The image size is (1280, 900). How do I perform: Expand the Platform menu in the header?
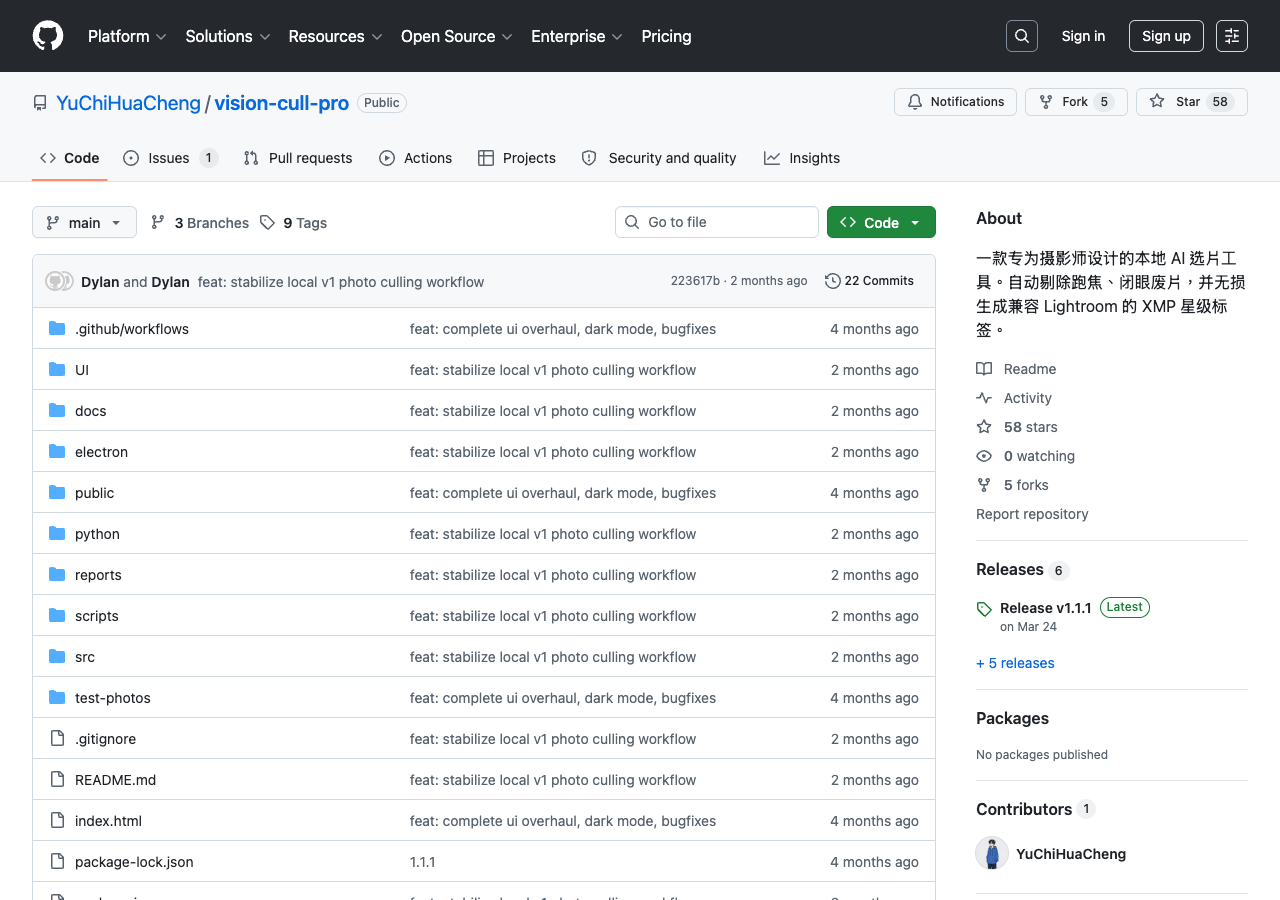pos(127,36)
